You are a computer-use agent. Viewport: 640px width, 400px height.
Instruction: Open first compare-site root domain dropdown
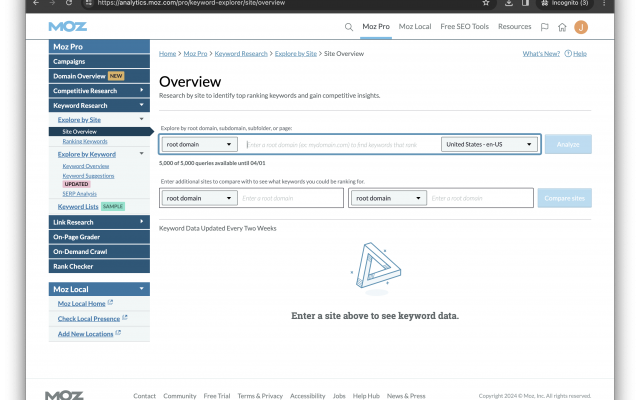(x=199, y=198)
